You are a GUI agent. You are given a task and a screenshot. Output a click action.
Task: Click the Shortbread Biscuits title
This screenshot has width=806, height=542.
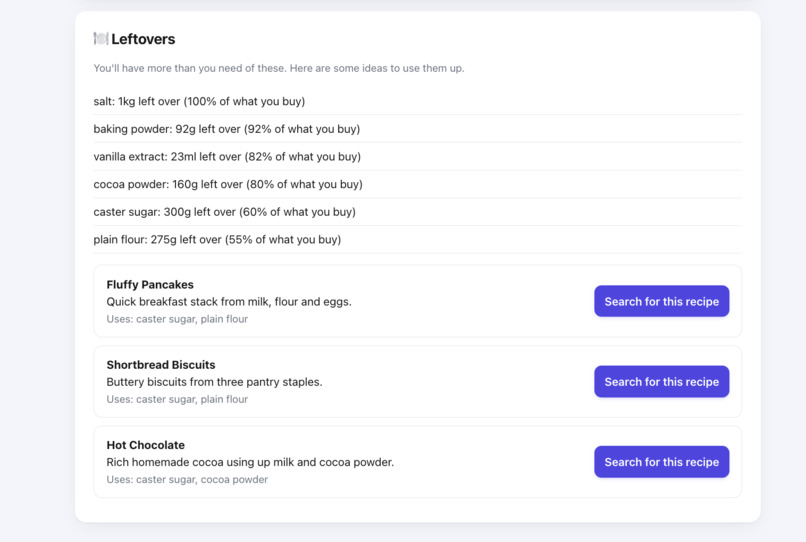coord(161,365)
